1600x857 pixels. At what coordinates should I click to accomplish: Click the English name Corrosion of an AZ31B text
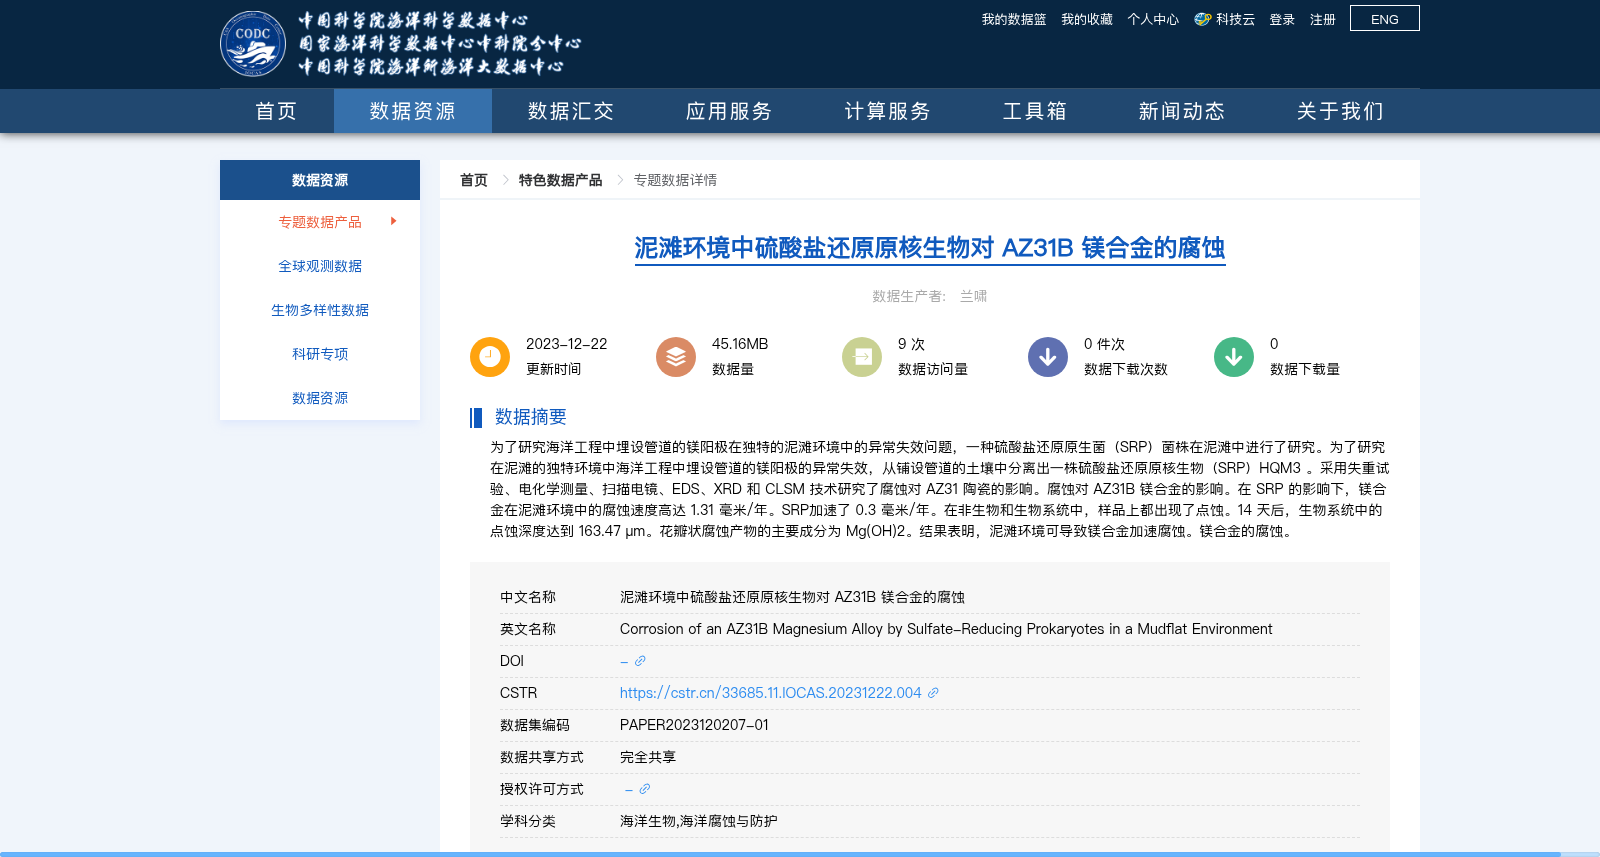[946, 629]
